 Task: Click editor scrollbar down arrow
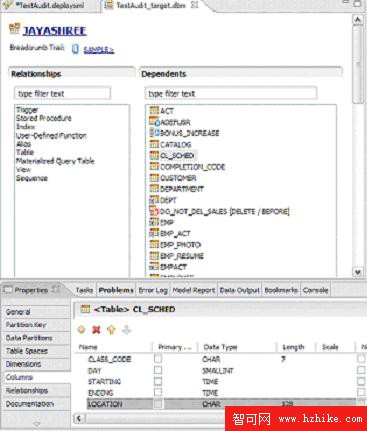[x=358, y=272]
